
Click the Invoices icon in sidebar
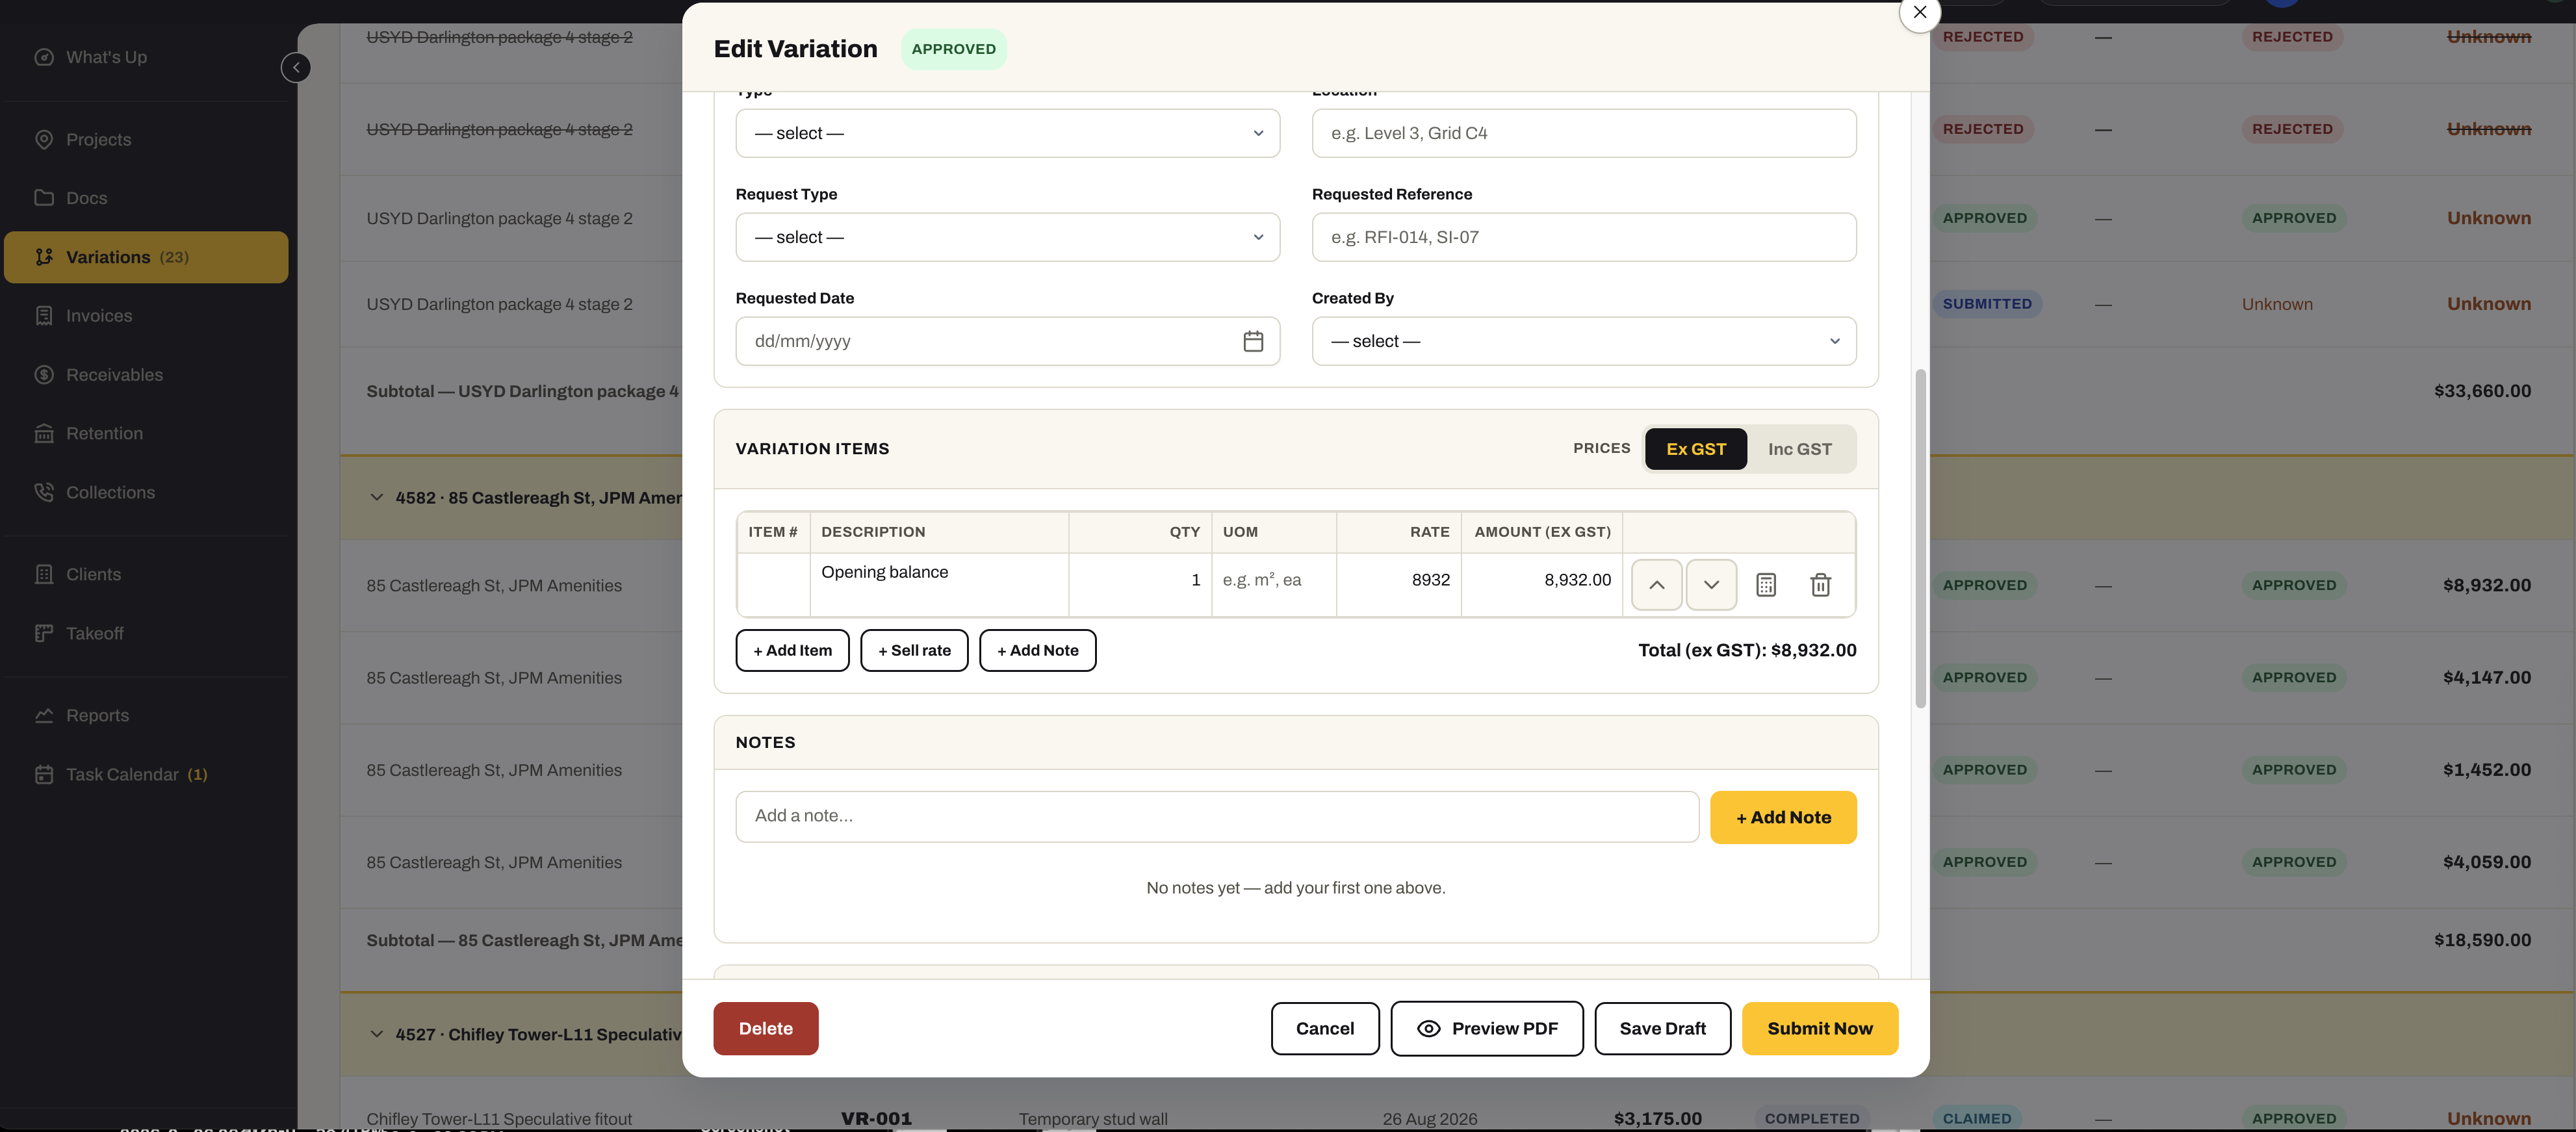[x=44, y=316]
